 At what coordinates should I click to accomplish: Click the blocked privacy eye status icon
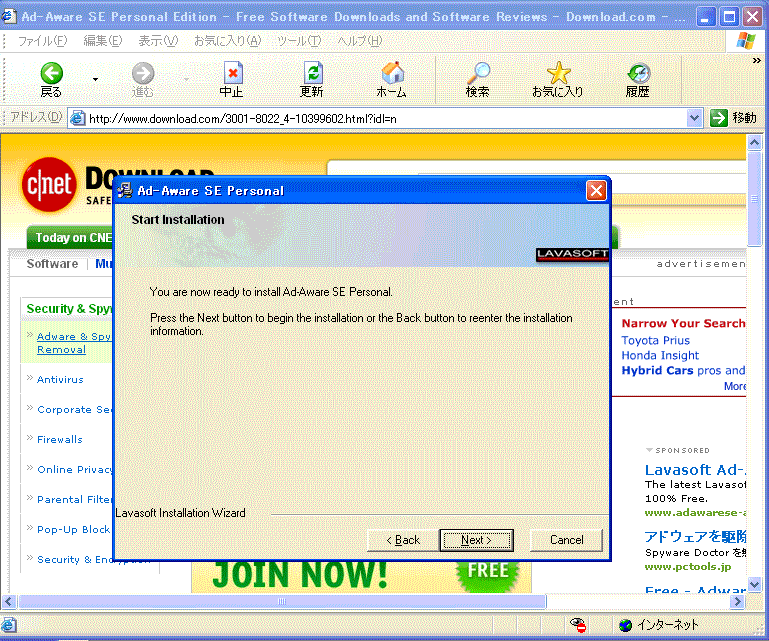[x=578, y=624]
